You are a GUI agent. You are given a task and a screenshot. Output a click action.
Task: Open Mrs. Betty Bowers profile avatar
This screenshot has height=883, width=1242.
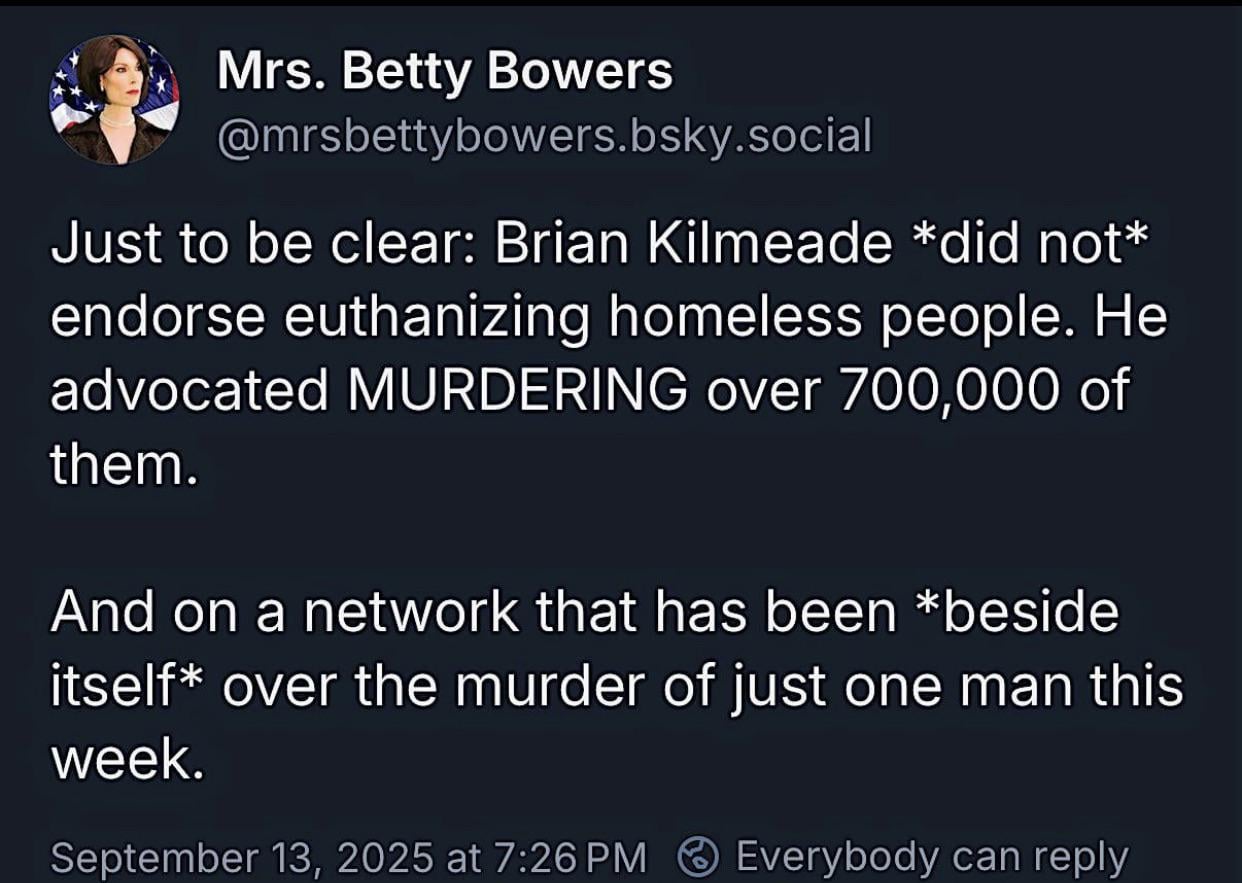[x=114, y=100]
